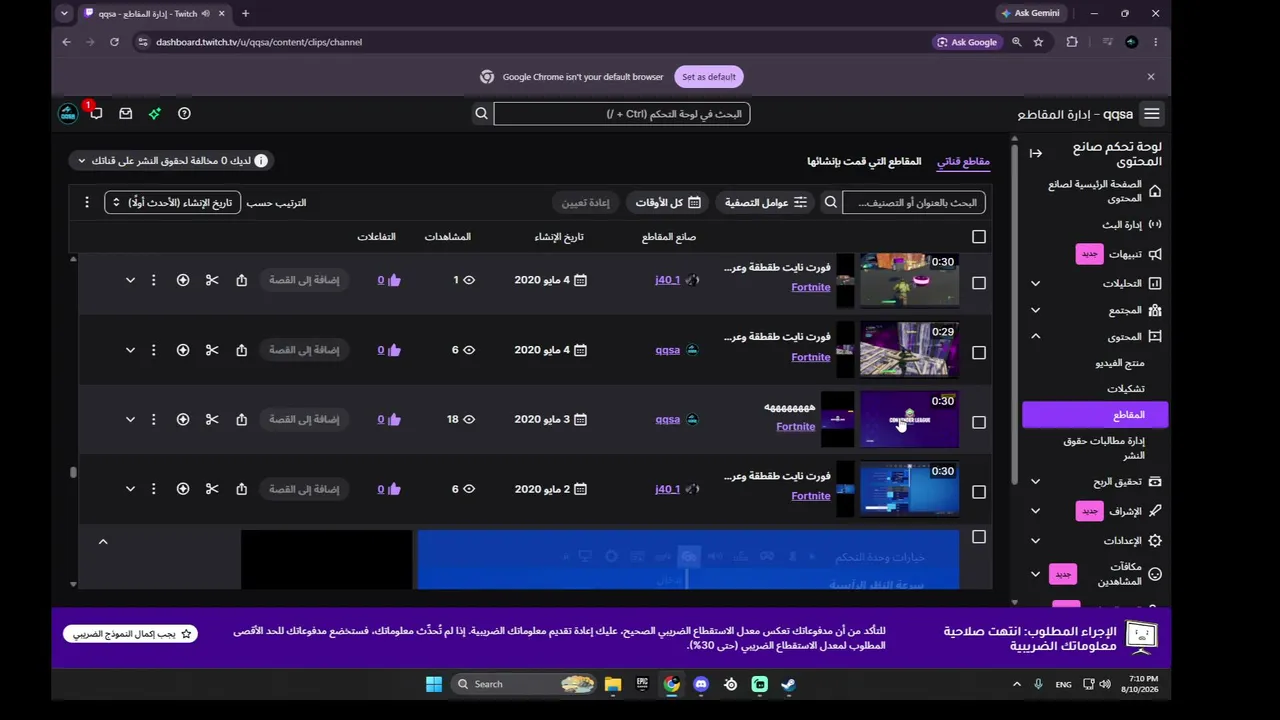Click the search icon beside the title filter field
This screenshot has width=1280, height=720.
831,203
